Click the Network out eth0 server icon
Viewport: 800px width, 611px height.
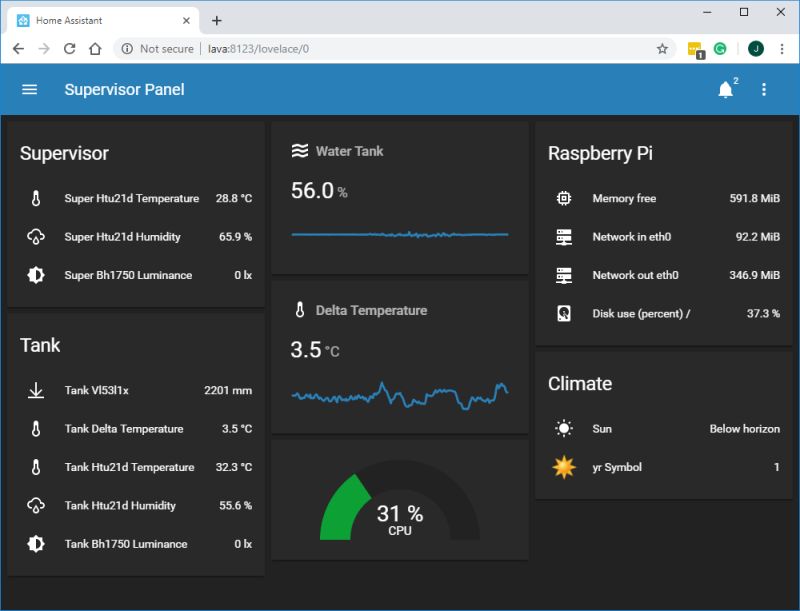[564, 275]
